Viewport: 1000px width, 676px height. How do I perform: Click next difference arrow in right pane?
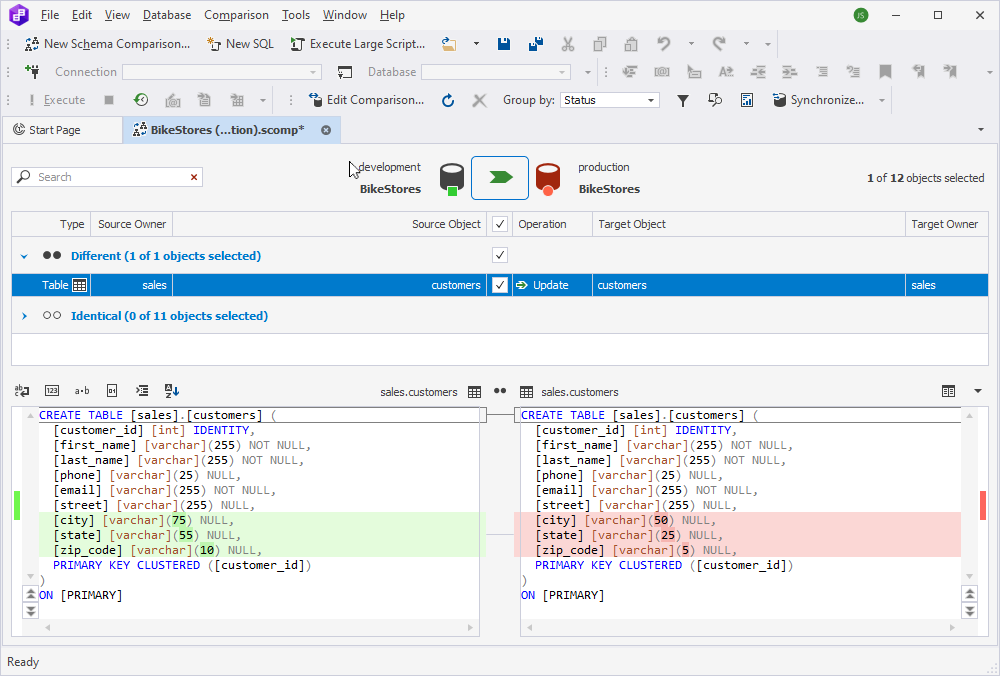[969, 611]
